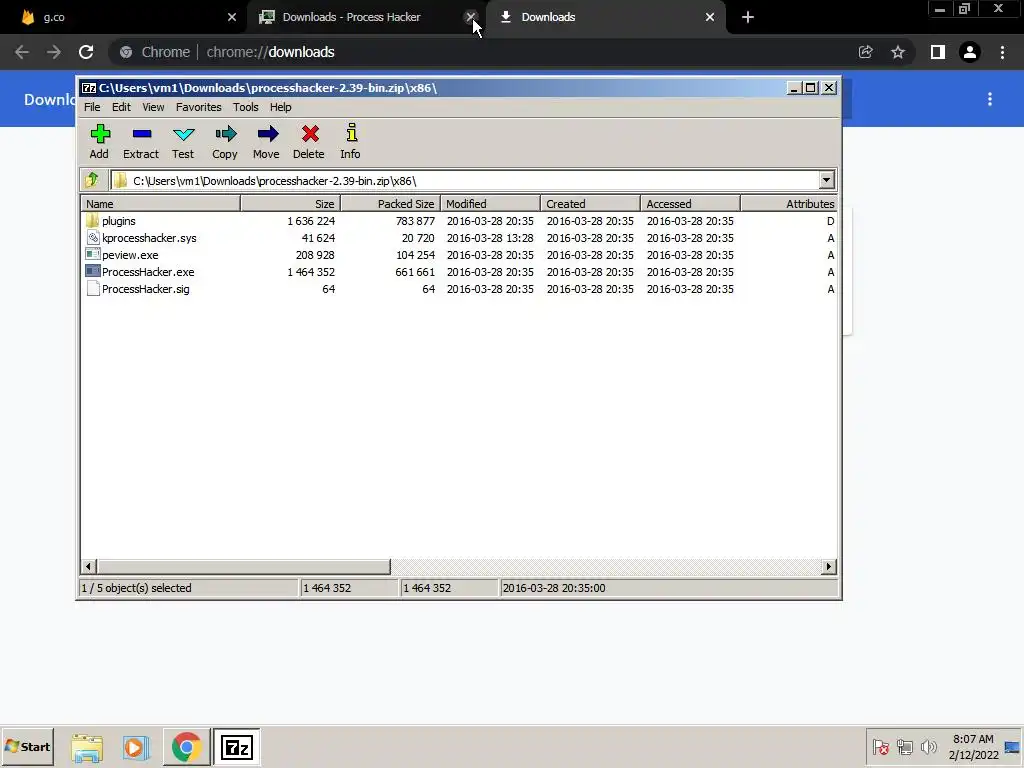
Task: Open the volume speaker tray icon
Action: pyautogui.click(x=928, y=746)
